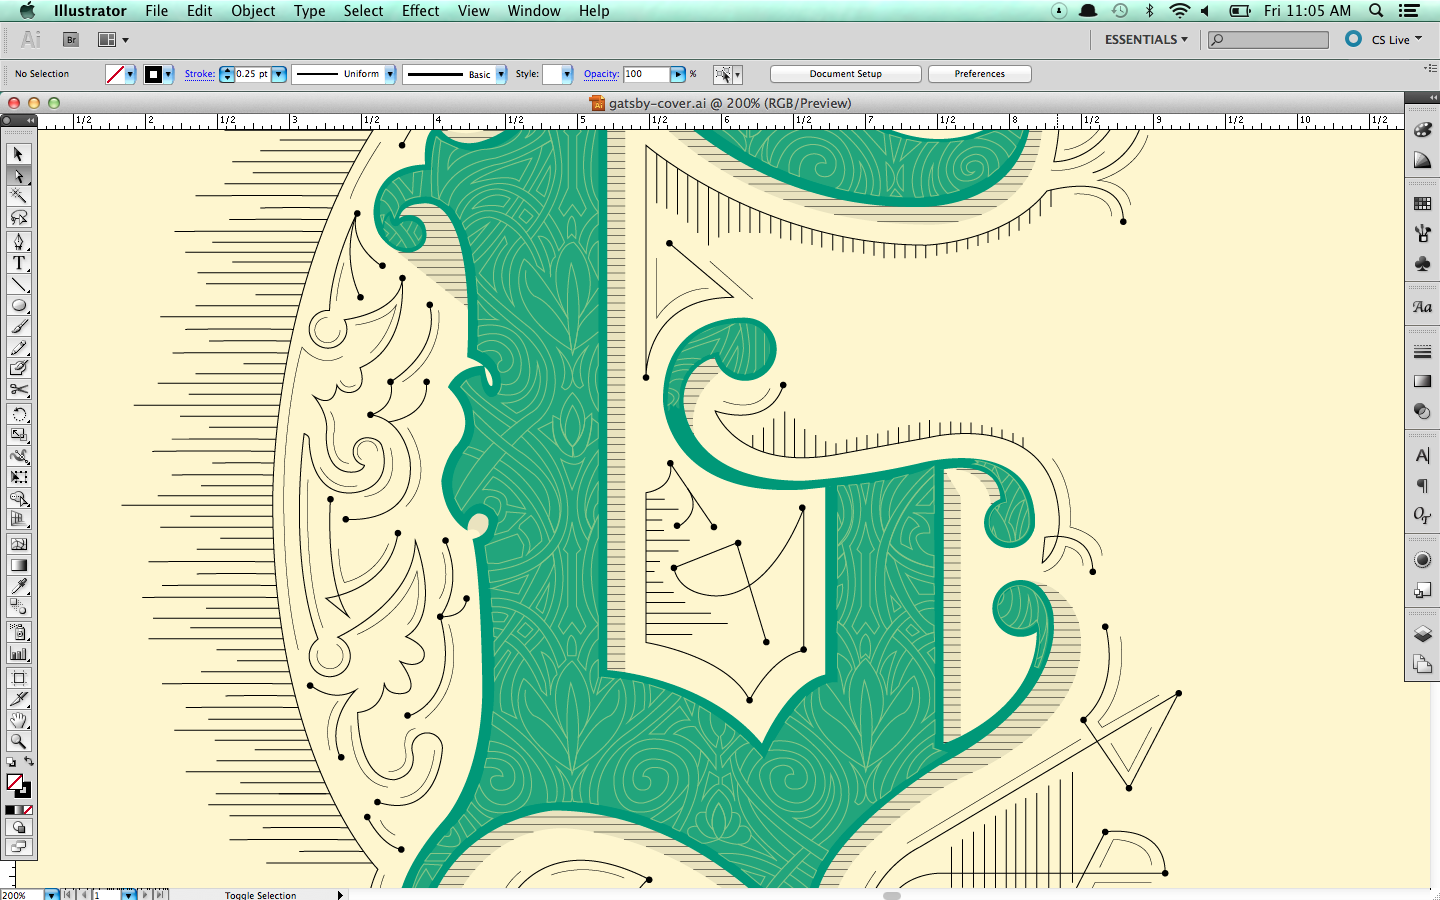This screenshot has width=1440, height=900.
Task: Change the screen mode button
Action: (x=18, y=847)
